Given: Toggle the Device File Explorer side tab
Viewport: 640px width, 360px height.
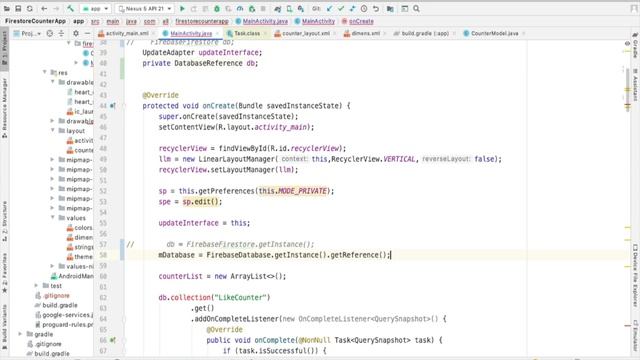Looking at the screenshot, I should (x=635, y=275).
